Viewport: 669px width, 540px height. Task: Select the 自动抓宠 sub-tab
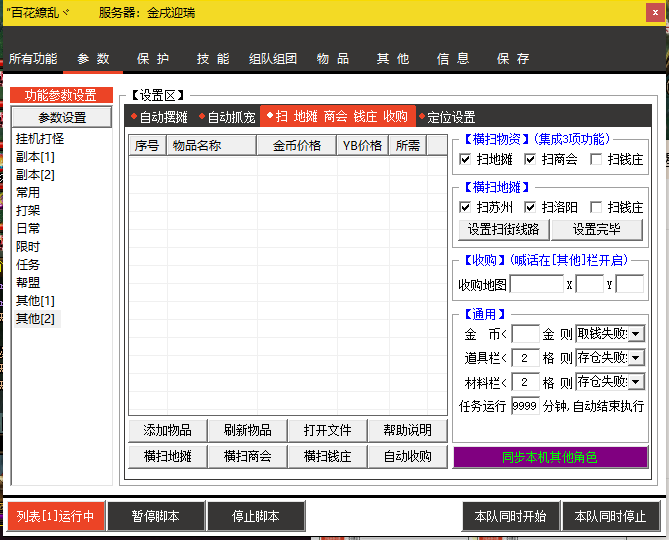point(227,116)
